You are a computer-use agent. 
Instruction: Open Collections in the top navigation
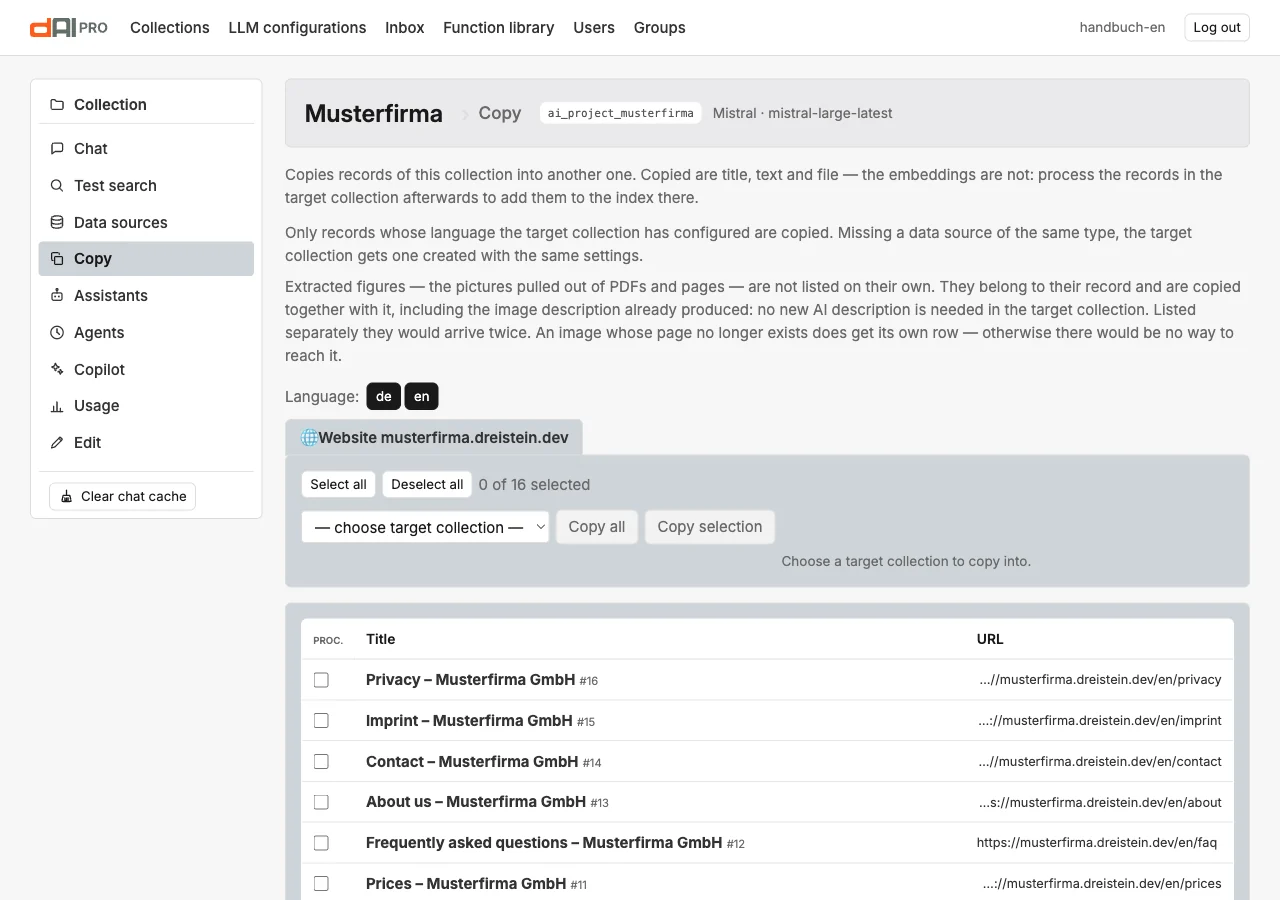(x=170, y=28)
